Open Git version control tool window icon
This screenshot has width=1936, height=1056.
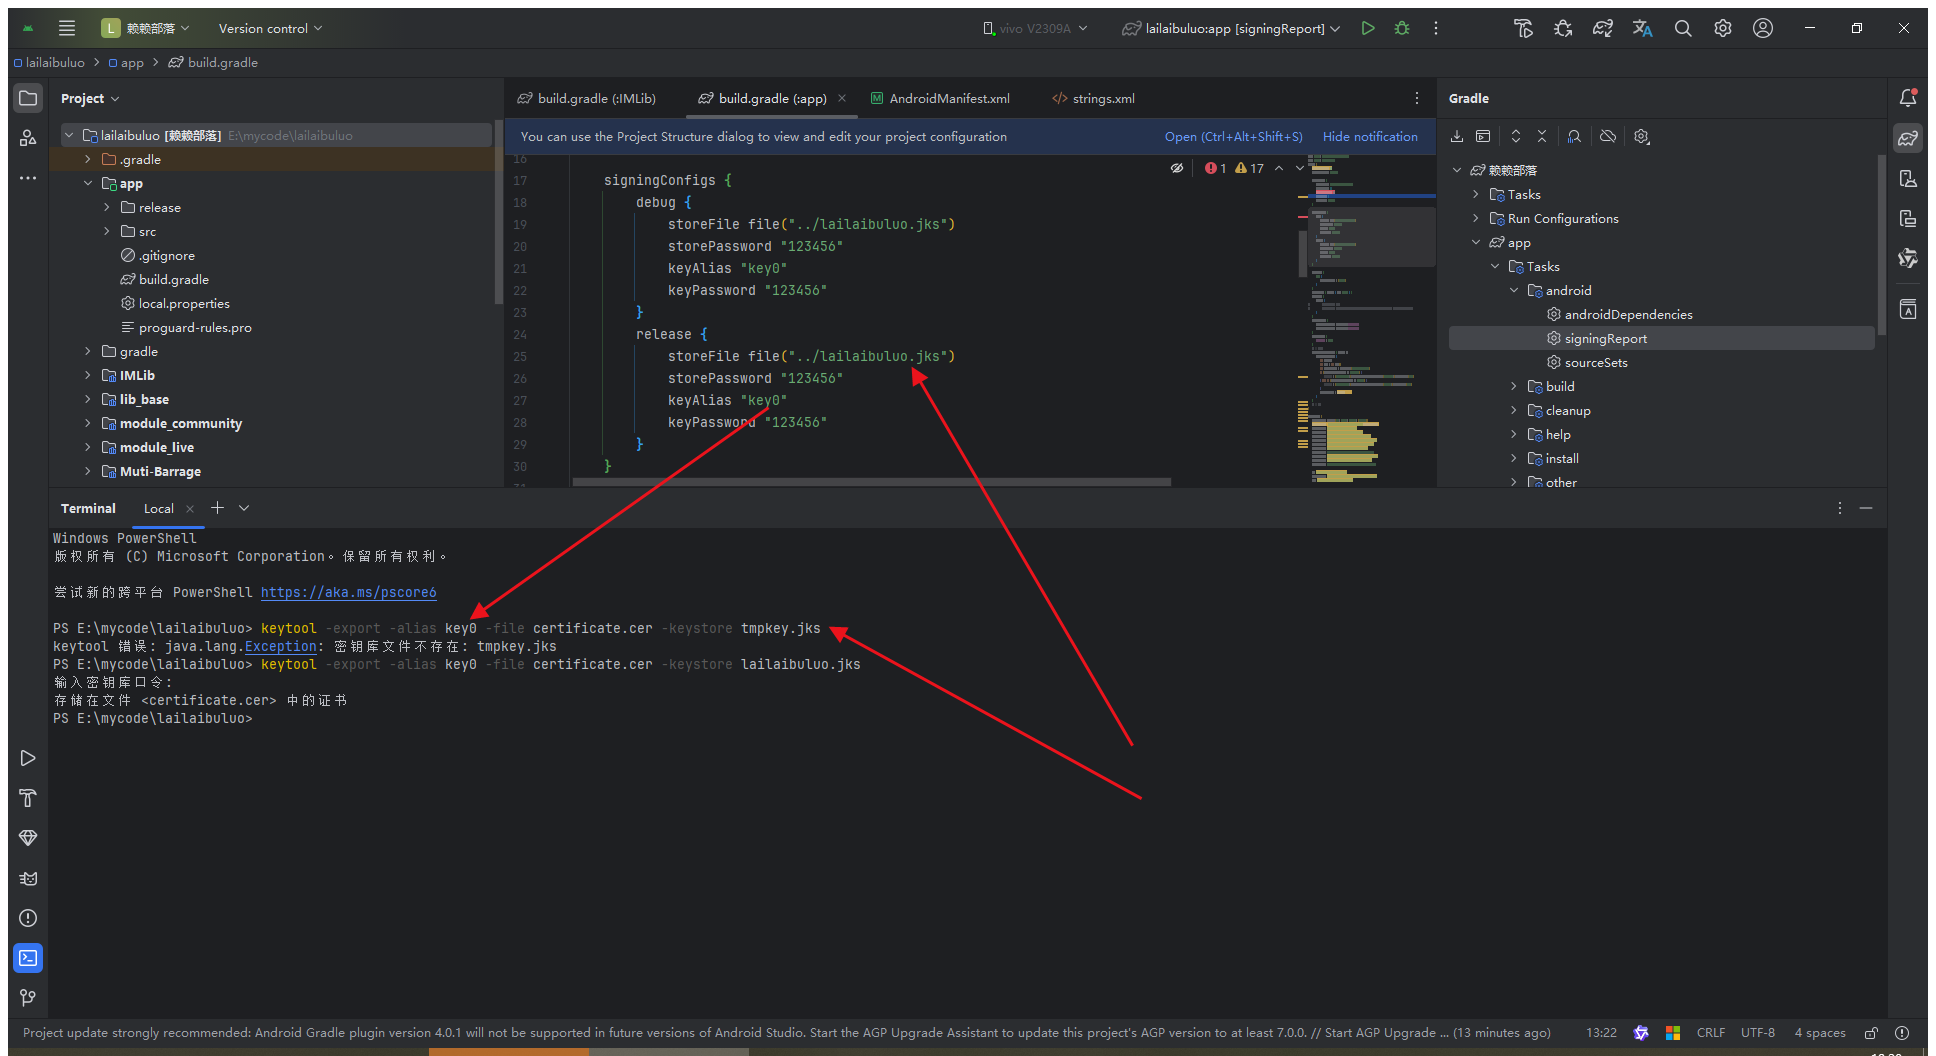28,998
